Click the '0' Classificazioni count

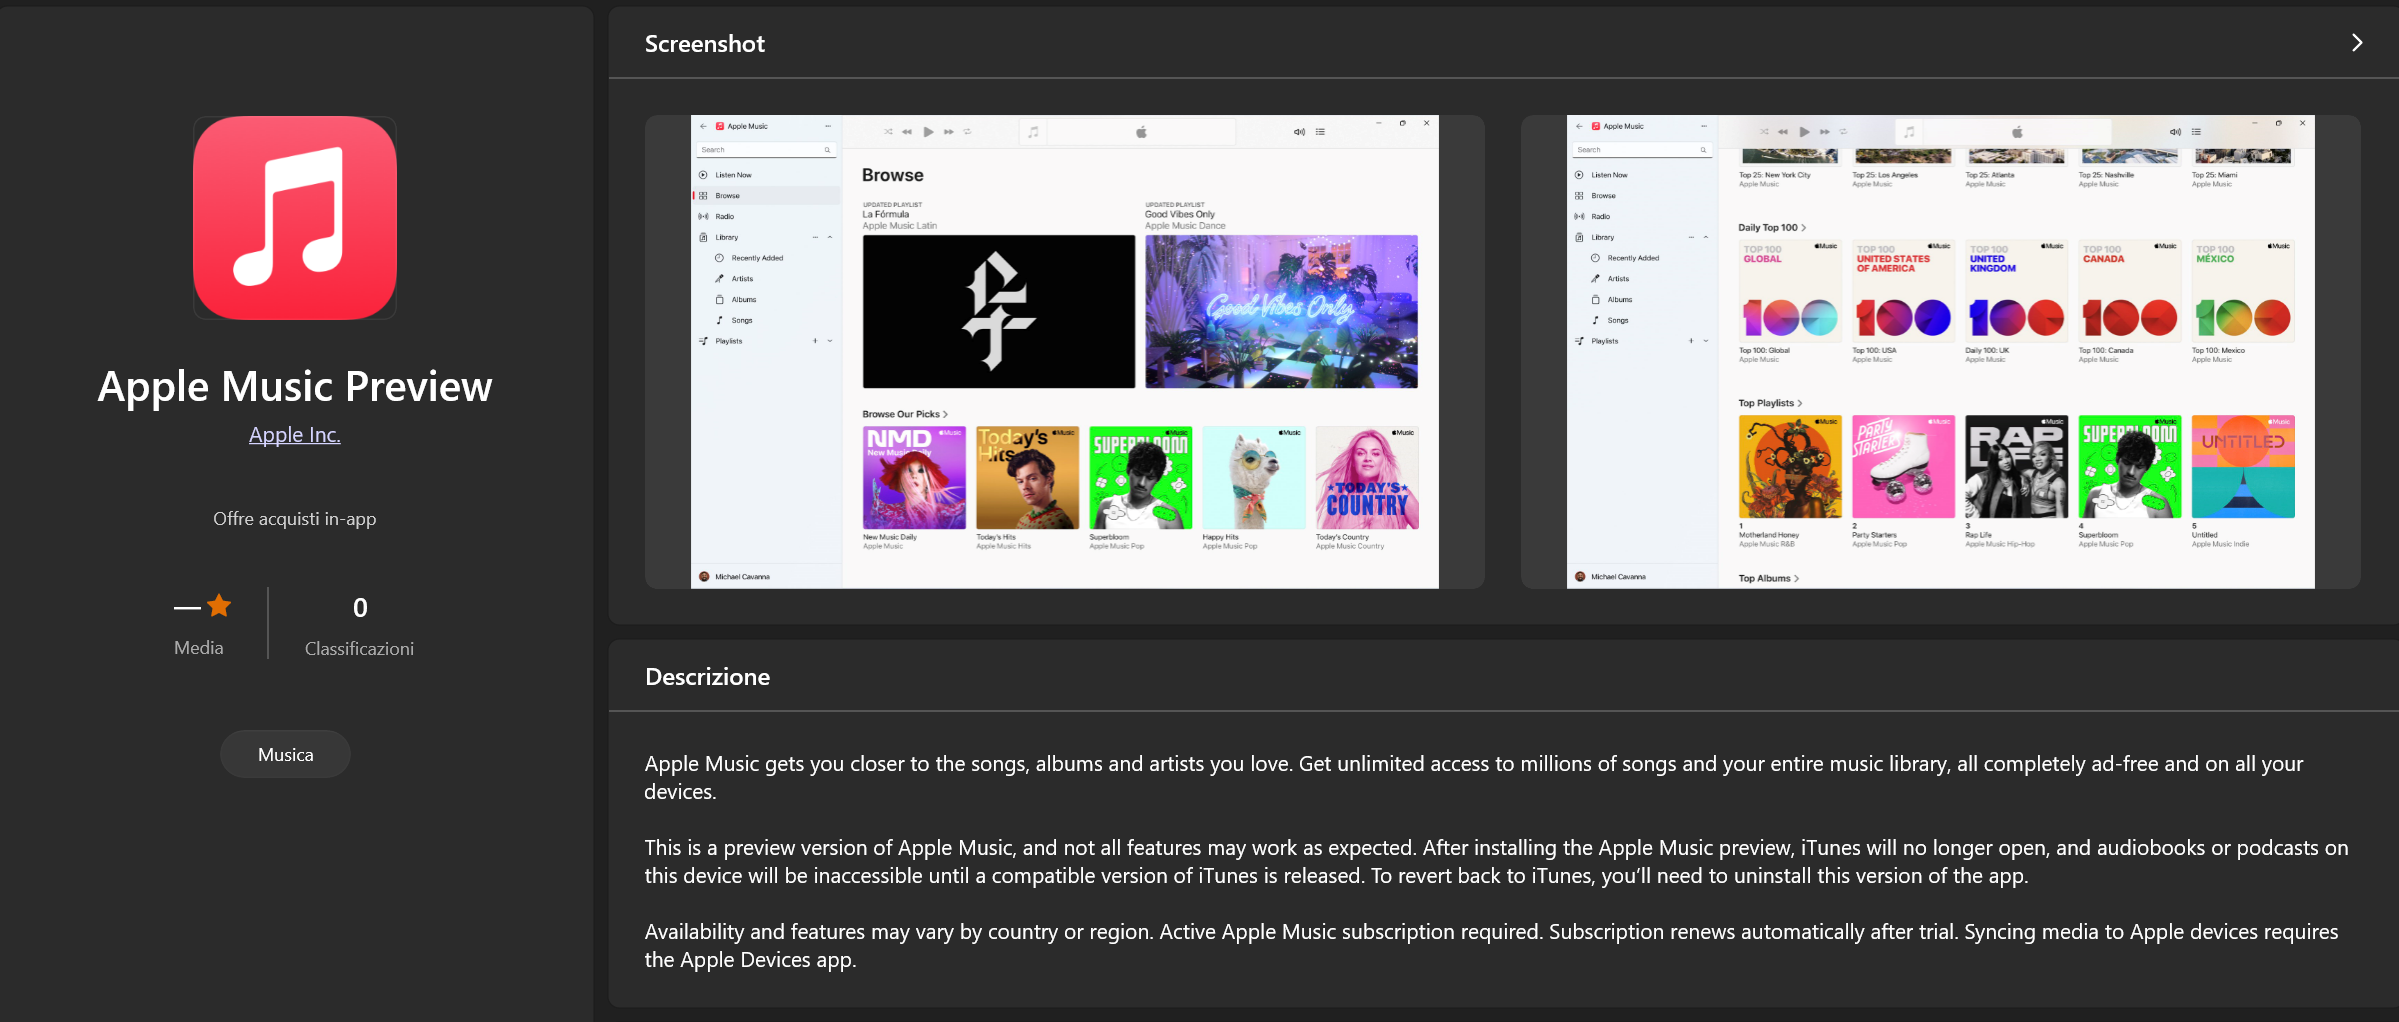click(x=360, y=607)
